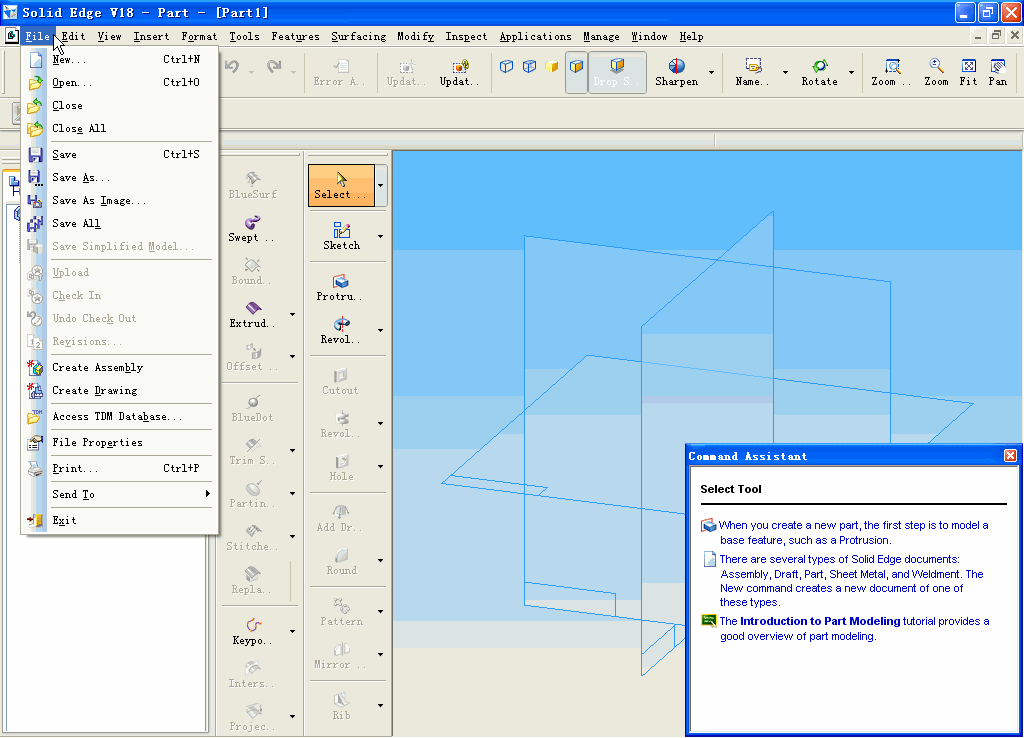Close the Command Assistant panel
Image resolution: width=1024 pixels, height=738 pixels.
(1010, 456)
